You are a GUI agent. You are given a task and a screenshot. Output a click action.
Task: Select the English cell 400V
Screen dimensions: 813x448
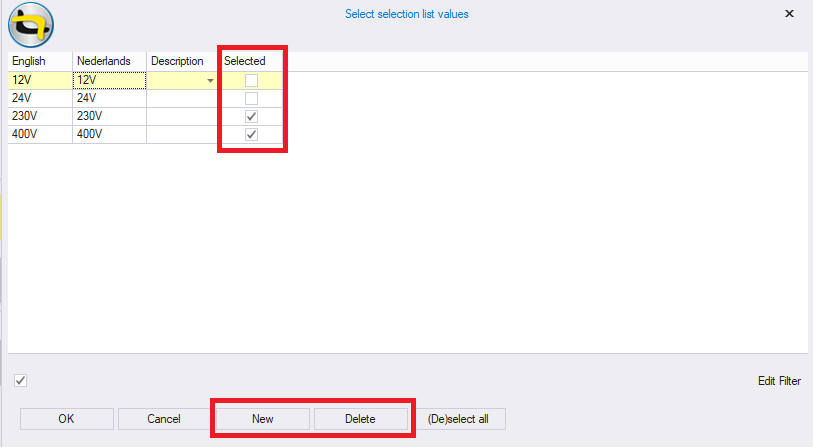click(x=40, y=134)
